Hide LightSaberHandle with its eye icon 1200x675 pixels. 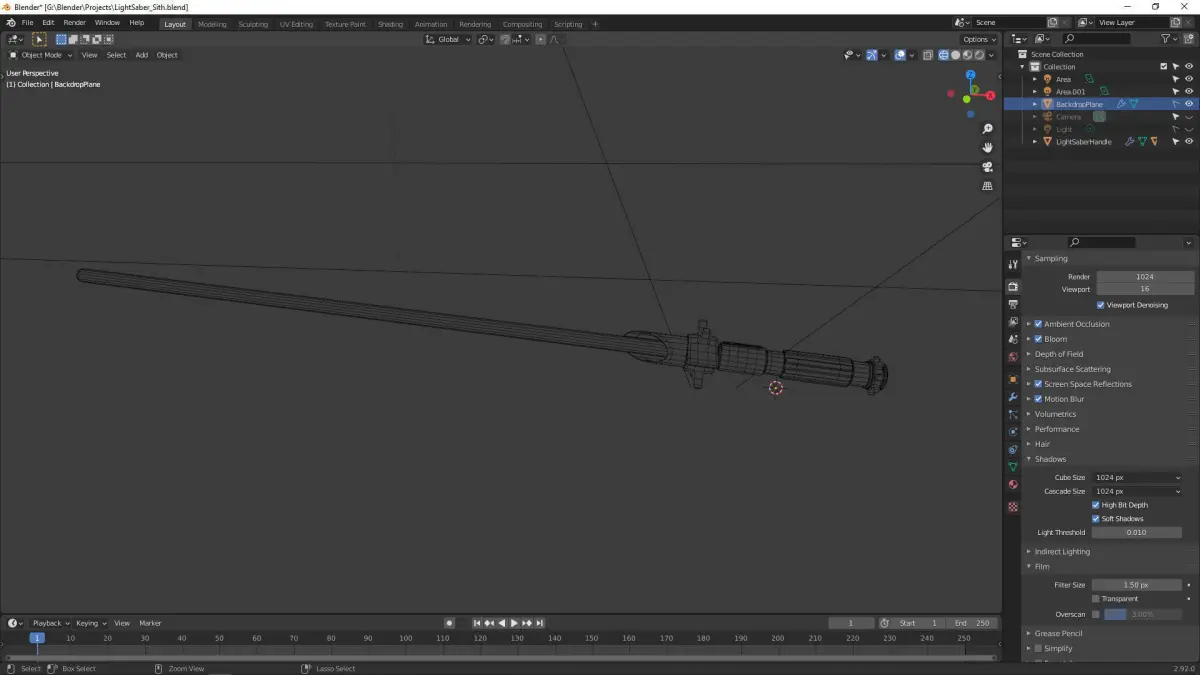(1189, 142)
